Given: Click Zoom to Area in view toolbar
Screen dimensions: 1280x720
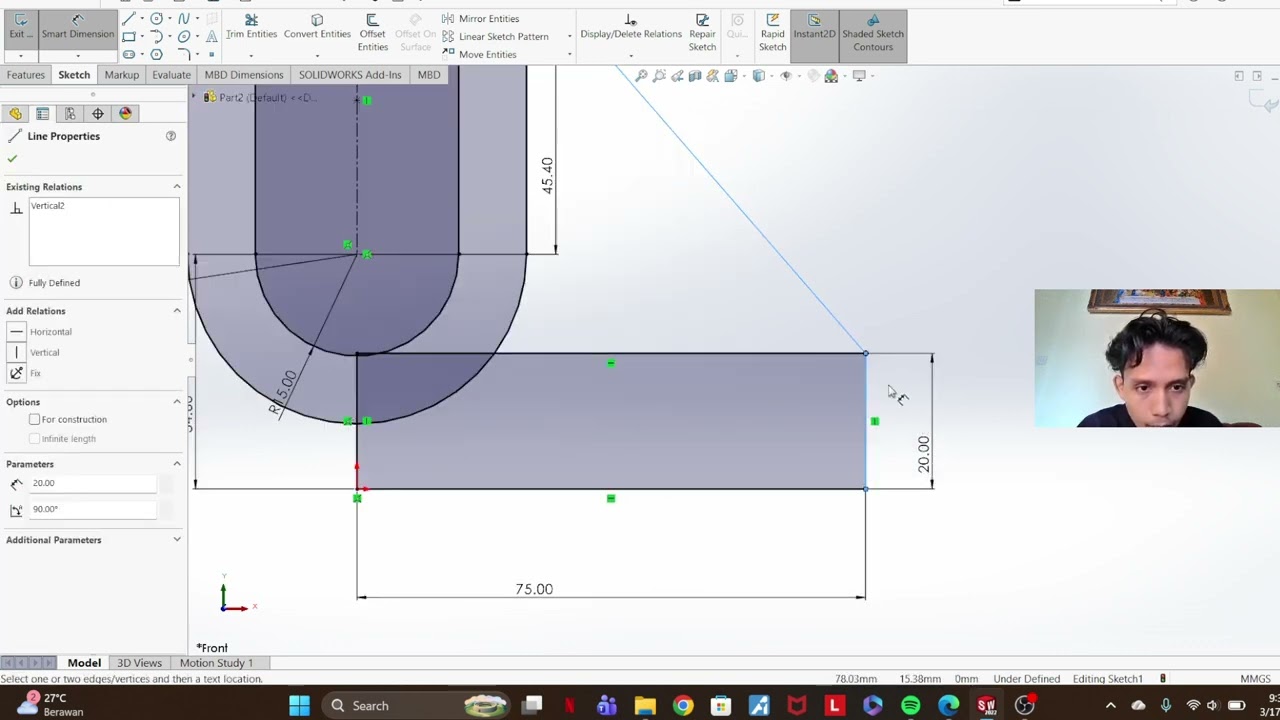Looking at the screenshot, I should (x=659, y=76).
